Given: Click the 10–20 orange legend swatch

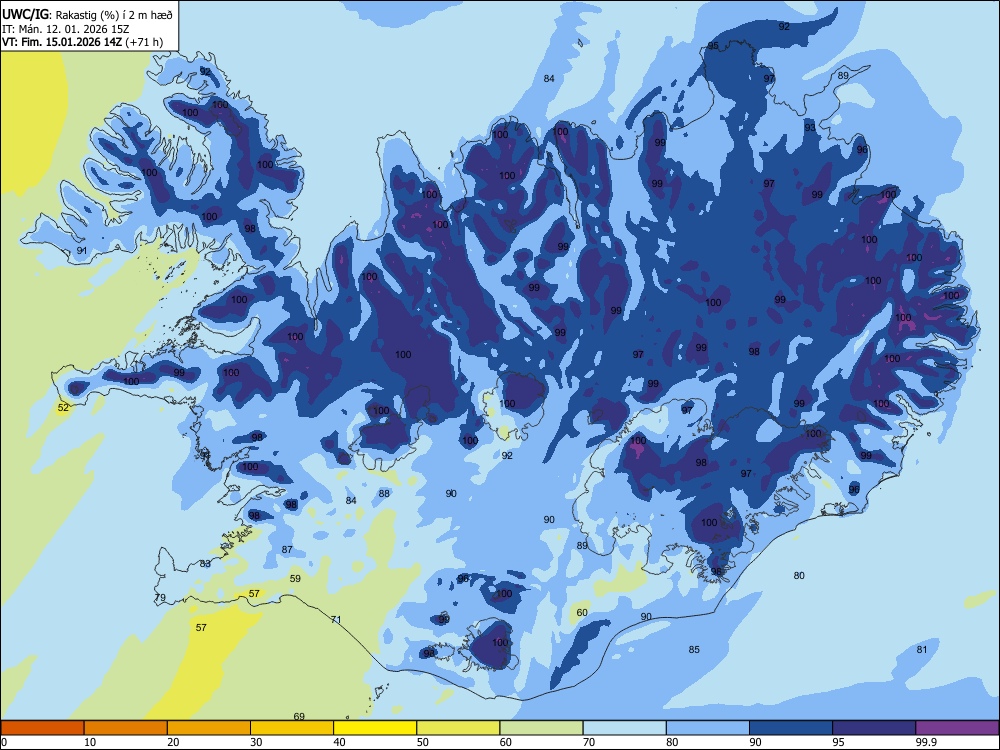Looking at the screenshot, I should pos(126,728).
